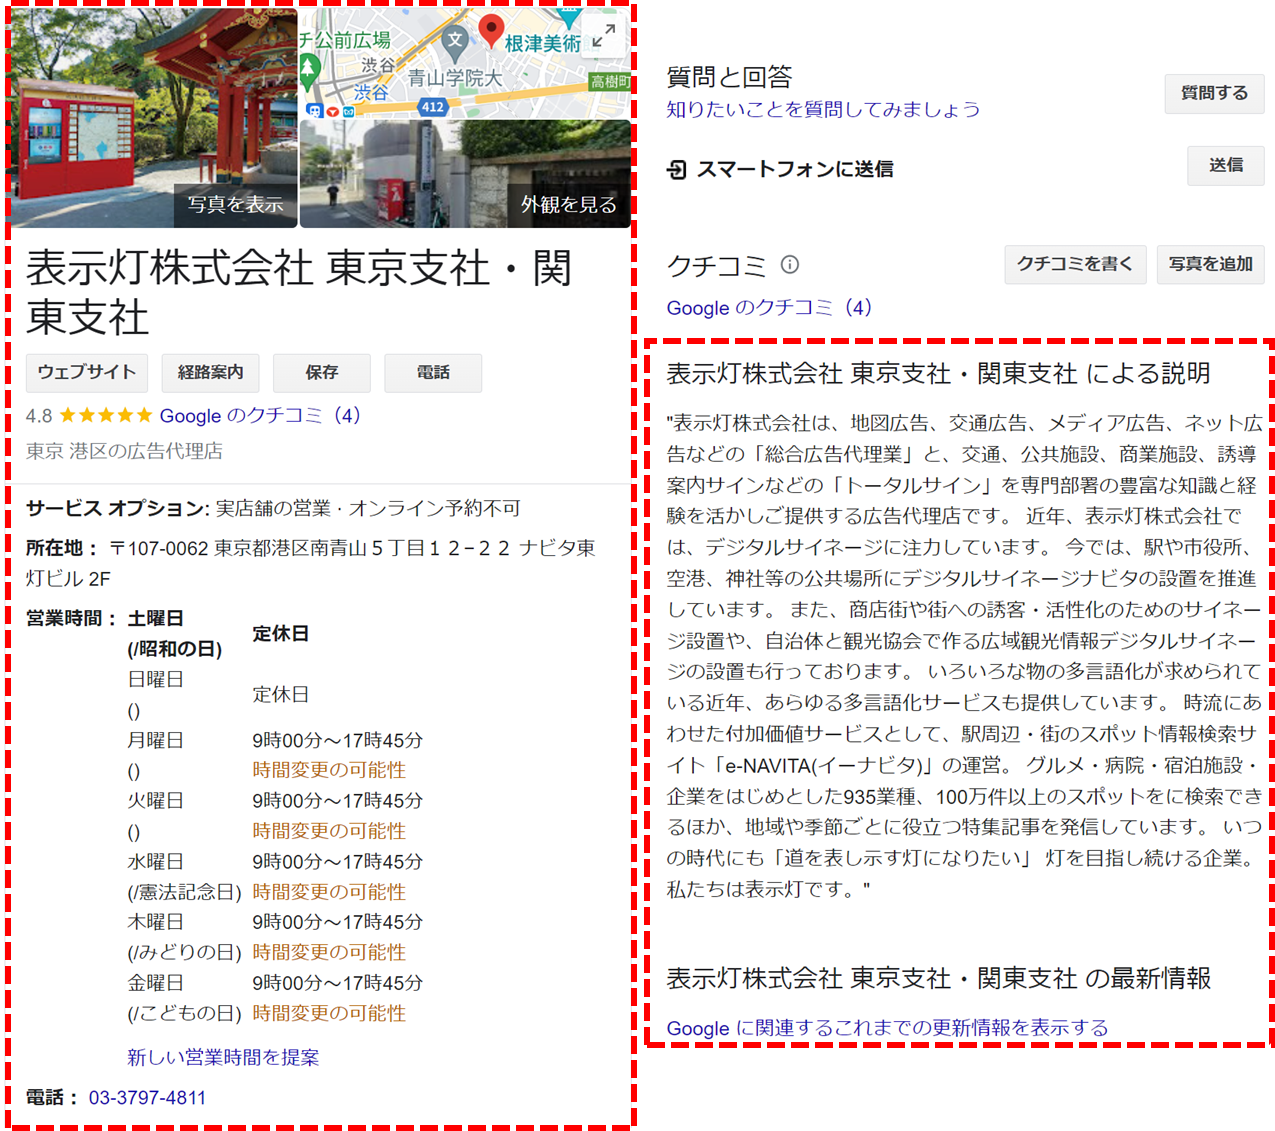Click the business title 表示灯株式会社 東京支社・関東支社
Viewport: 1275px width, 1131px height.
click(x=299, y=292)
